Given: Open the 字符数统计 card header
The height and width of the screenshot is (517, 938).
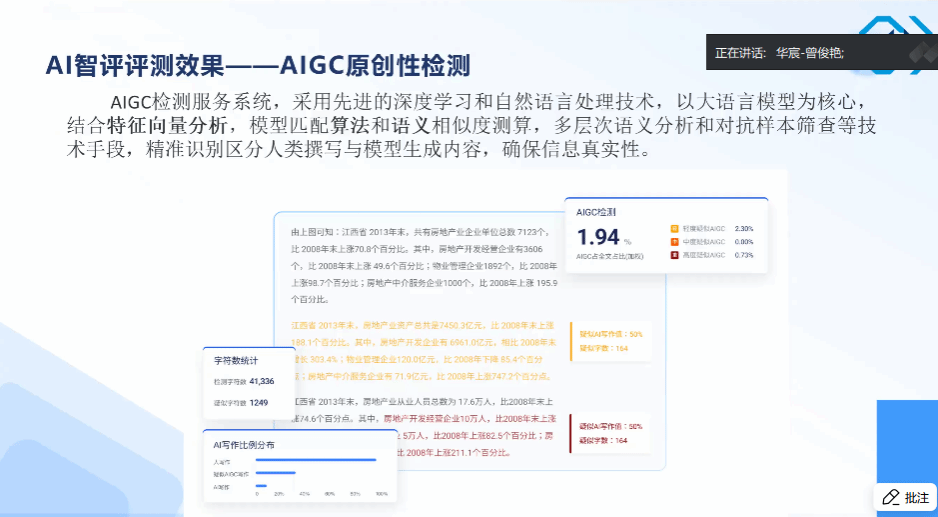Looking at the screenshot, I should click(x=236, y=361).
